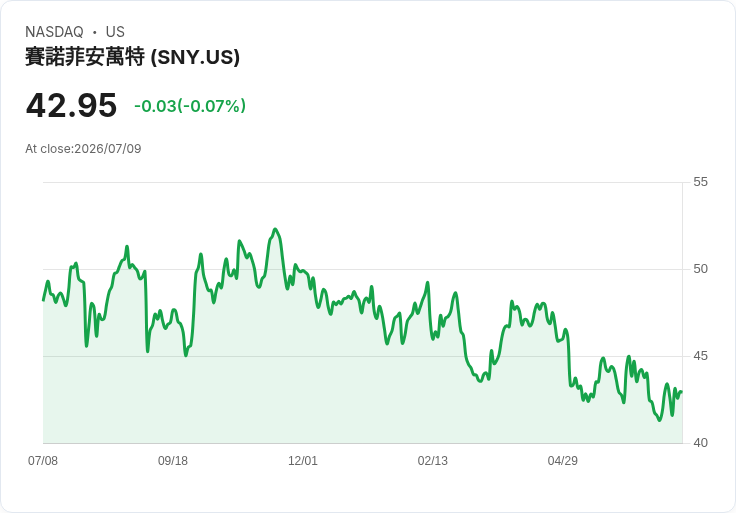Click the 40 y-axis price label
The height and width of the screenshot is (513, 736).
tap(700, 443)
